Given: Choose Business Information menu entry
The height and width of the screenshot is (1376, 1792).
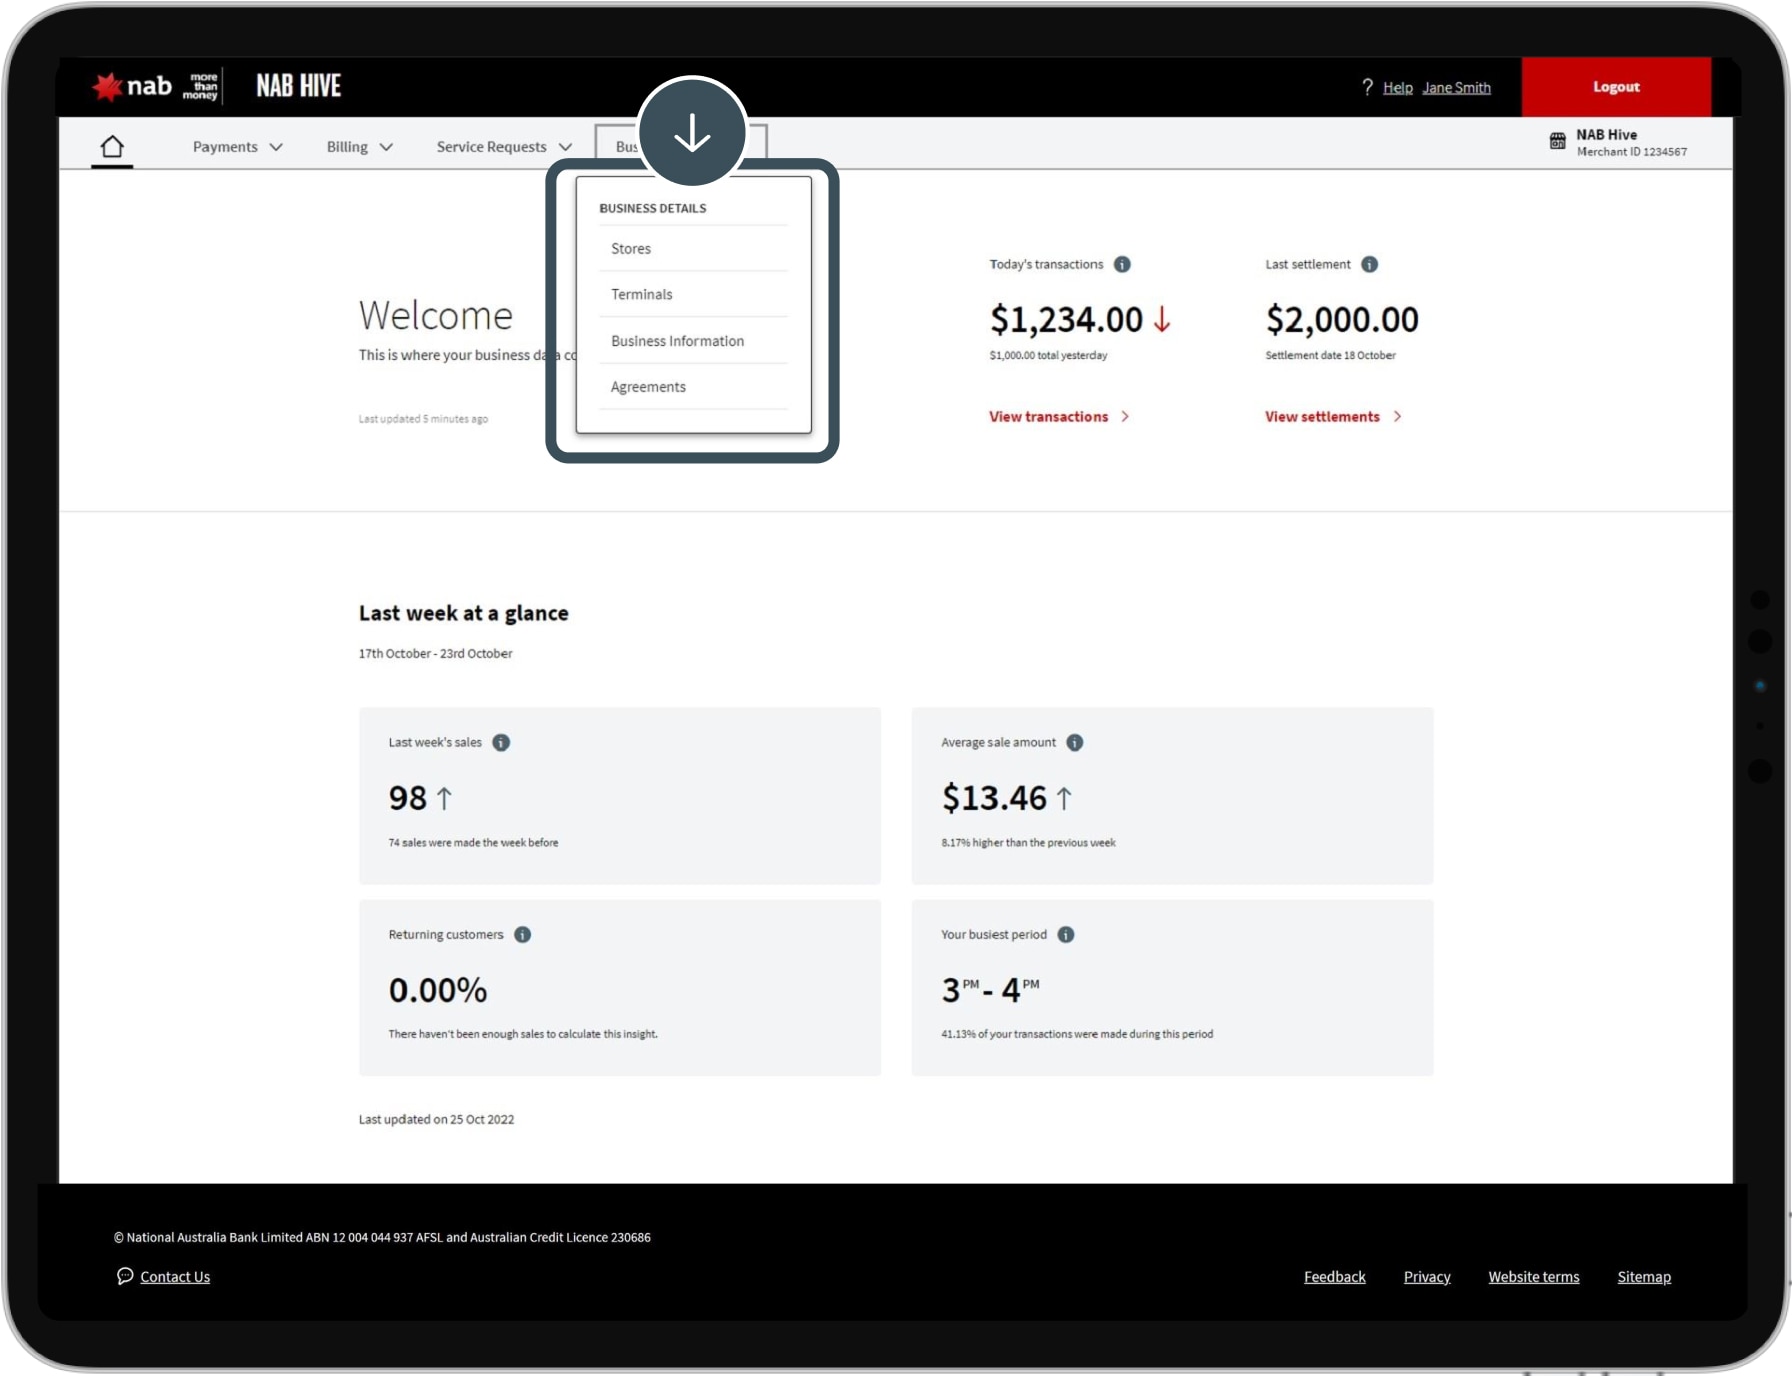Looking at the screenshot, I should (677, 341).
